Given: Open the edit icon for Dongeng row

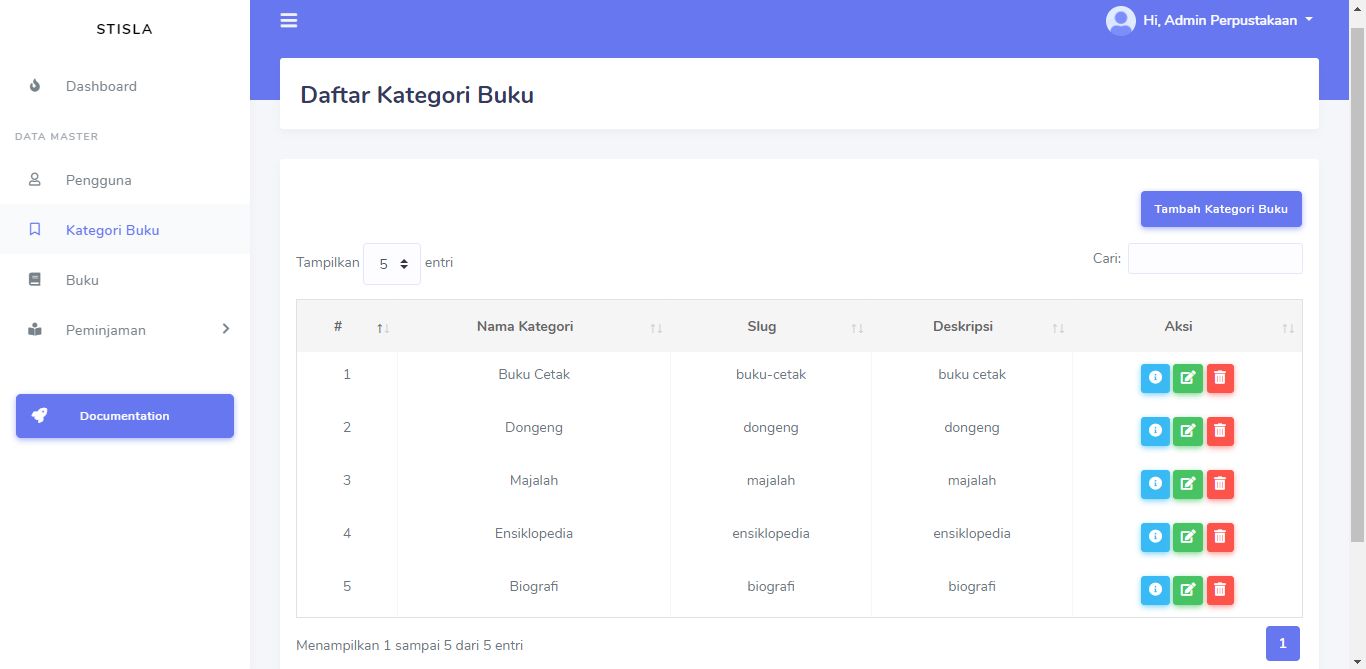Looking at the screenshot, I should (x=1187, y=431).
